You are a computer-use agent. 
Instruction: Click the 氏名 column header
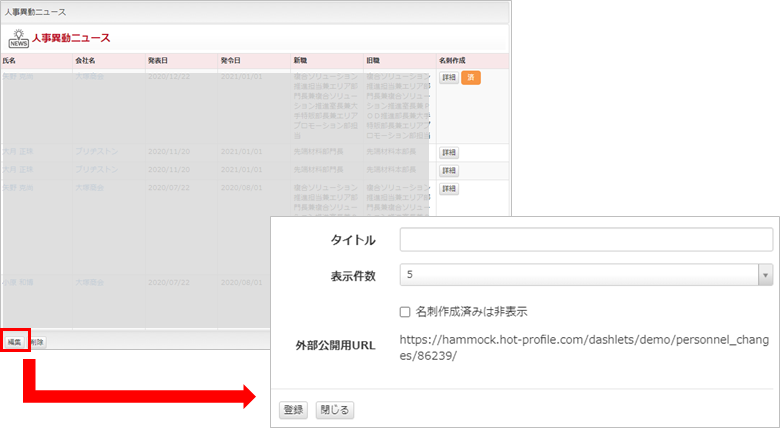[10, 61]
